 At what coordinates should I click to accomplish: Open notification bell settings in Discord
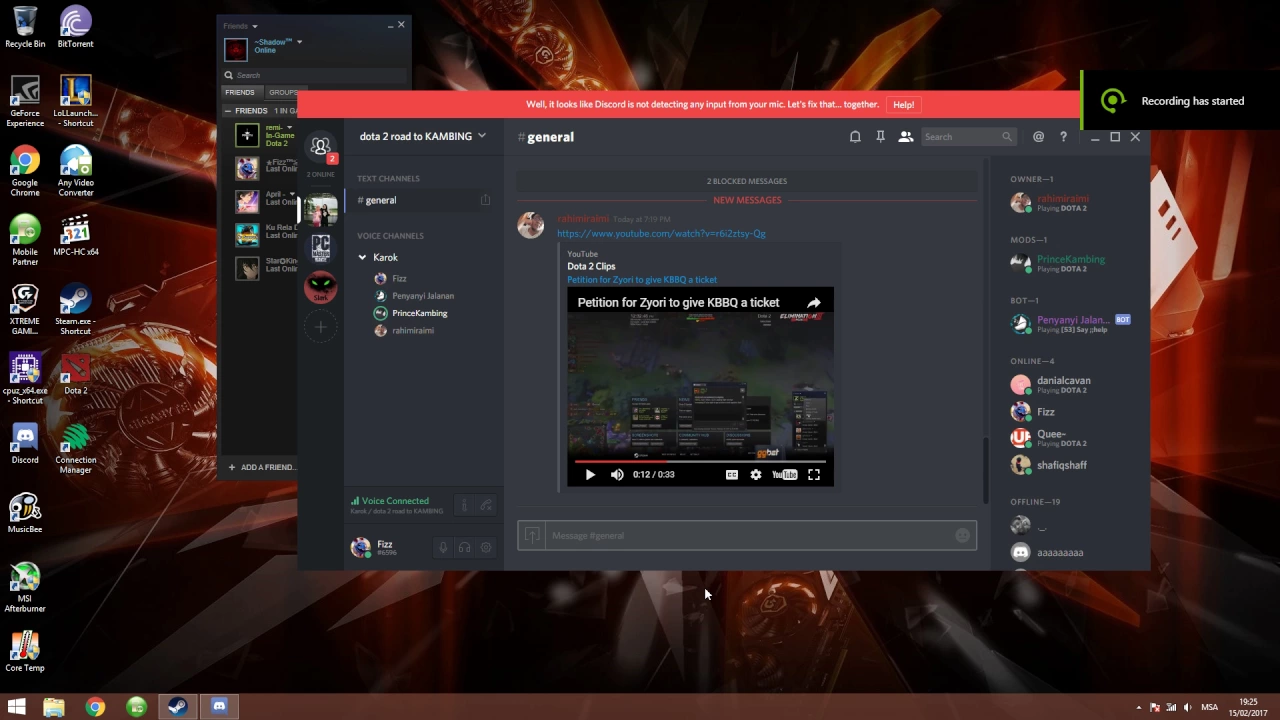coord(855,137)
